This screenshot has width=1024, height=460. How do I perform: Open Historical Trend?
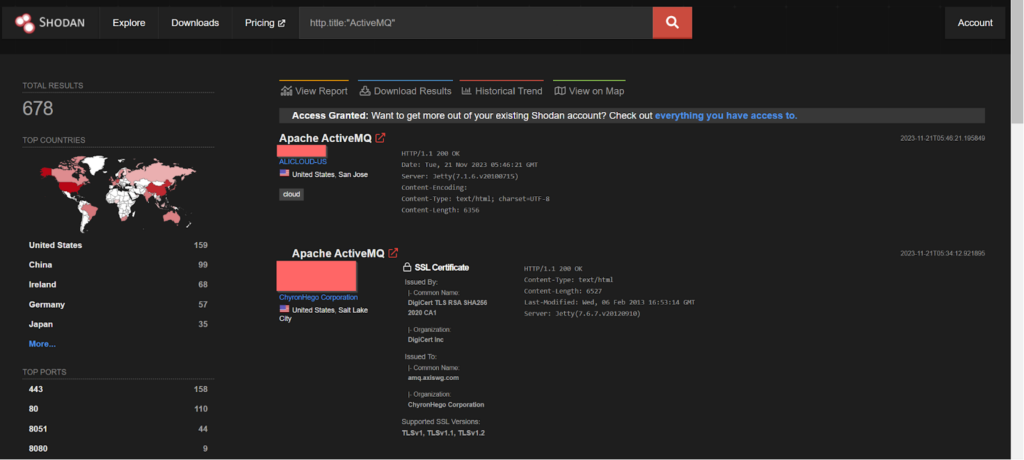502,91
